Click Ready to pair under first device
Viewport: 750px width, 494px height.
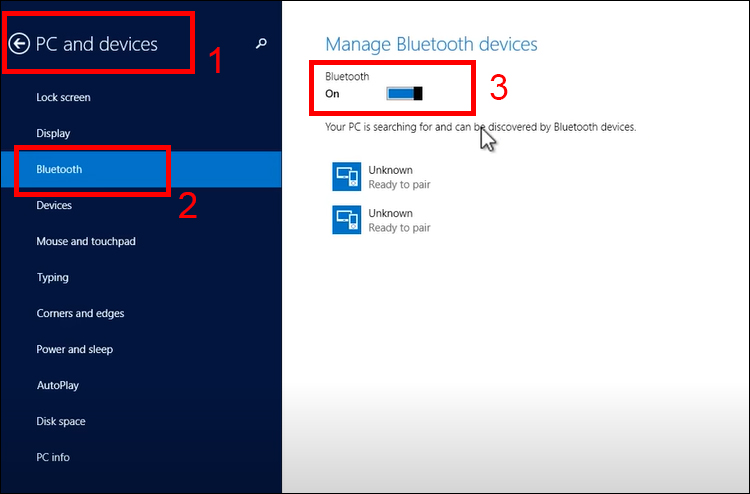(x=399, y=185)
